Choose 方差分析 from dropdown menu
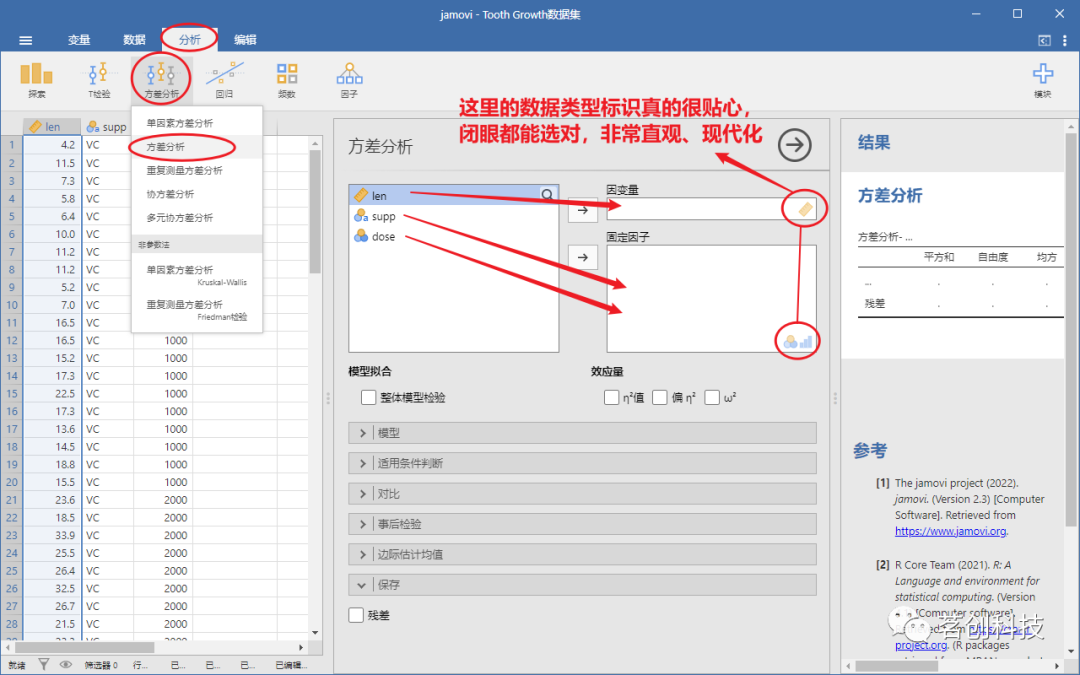The width and height of the screenshot is (1080, 675). click(197, 147)
